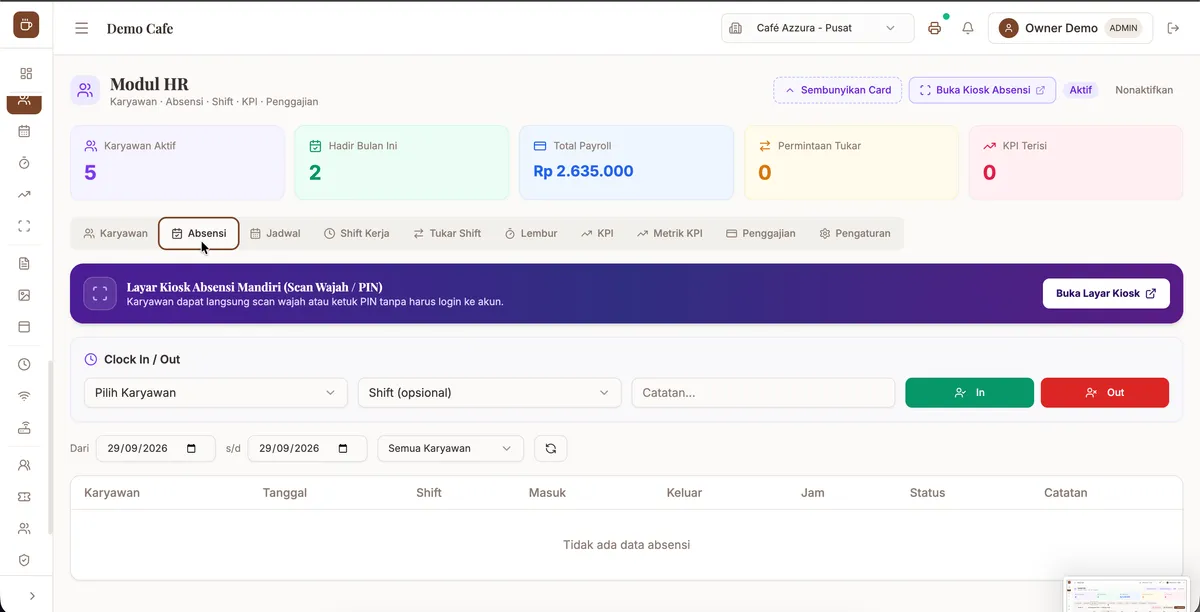The height and width of the screenshot is (612, 1200).
Task: Click the Tanggal column header
Action: click(x=284, y=493)
